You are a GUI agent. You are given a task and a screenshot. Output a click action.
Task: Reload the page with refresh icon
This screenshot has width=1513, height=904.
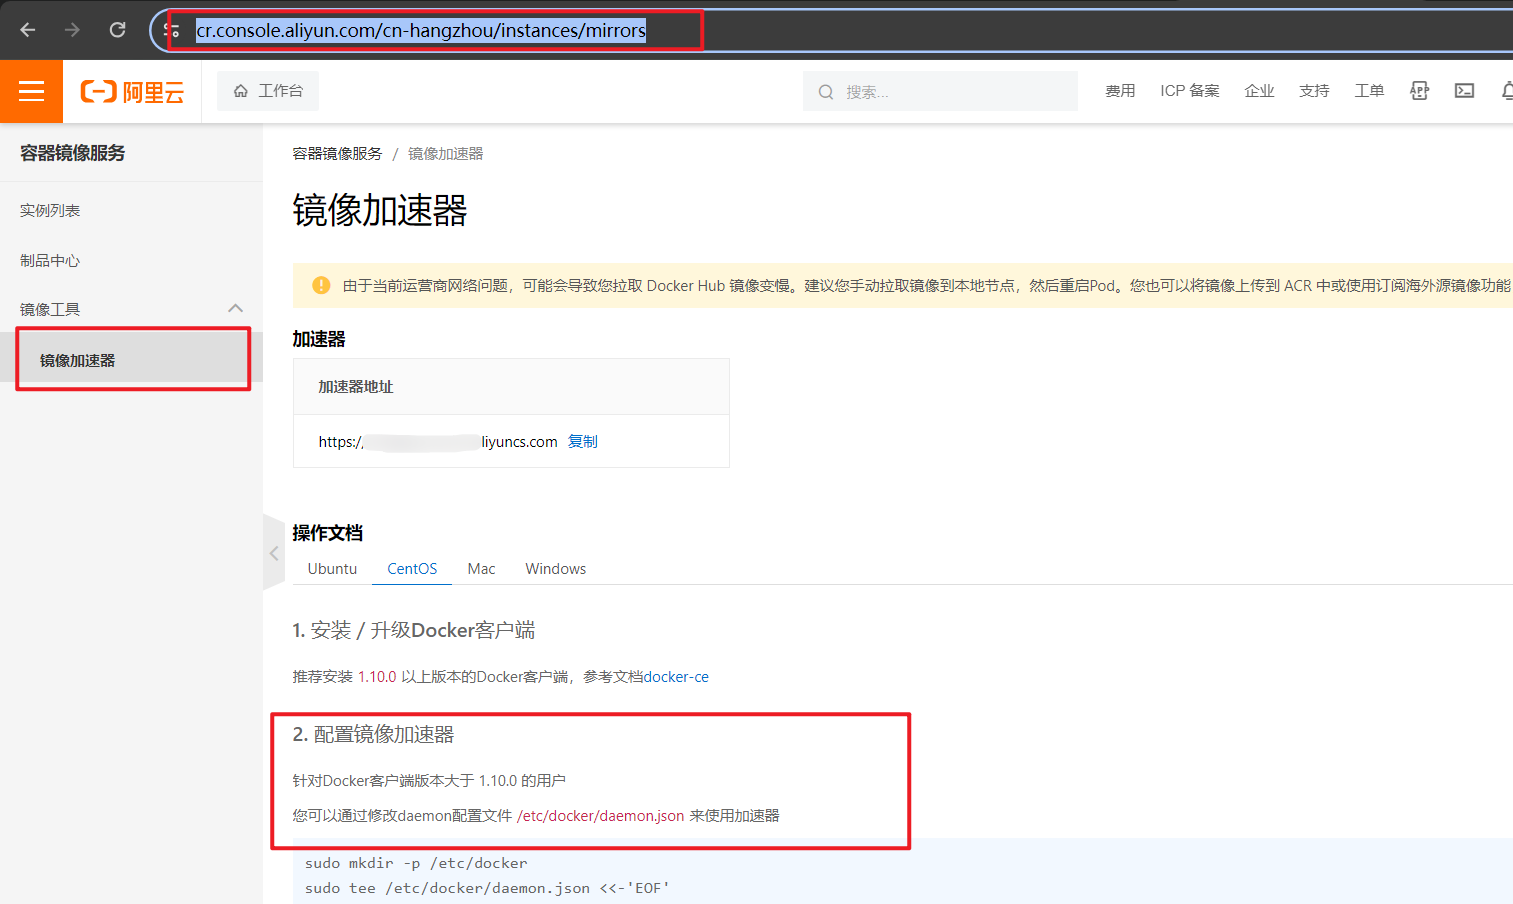click(117, 30)
